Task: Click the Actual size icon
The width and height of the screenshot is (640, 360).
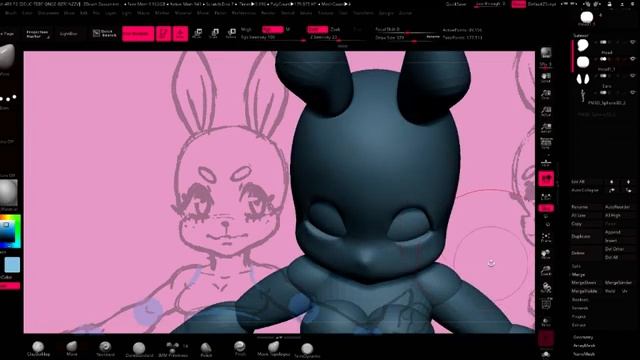Action: pos(546,111)
